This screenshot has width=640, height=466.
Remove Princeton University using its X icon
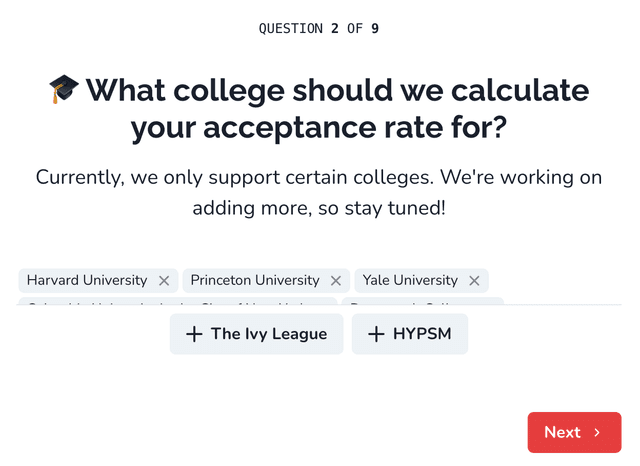pyautogui.click(x=336, y=281)
